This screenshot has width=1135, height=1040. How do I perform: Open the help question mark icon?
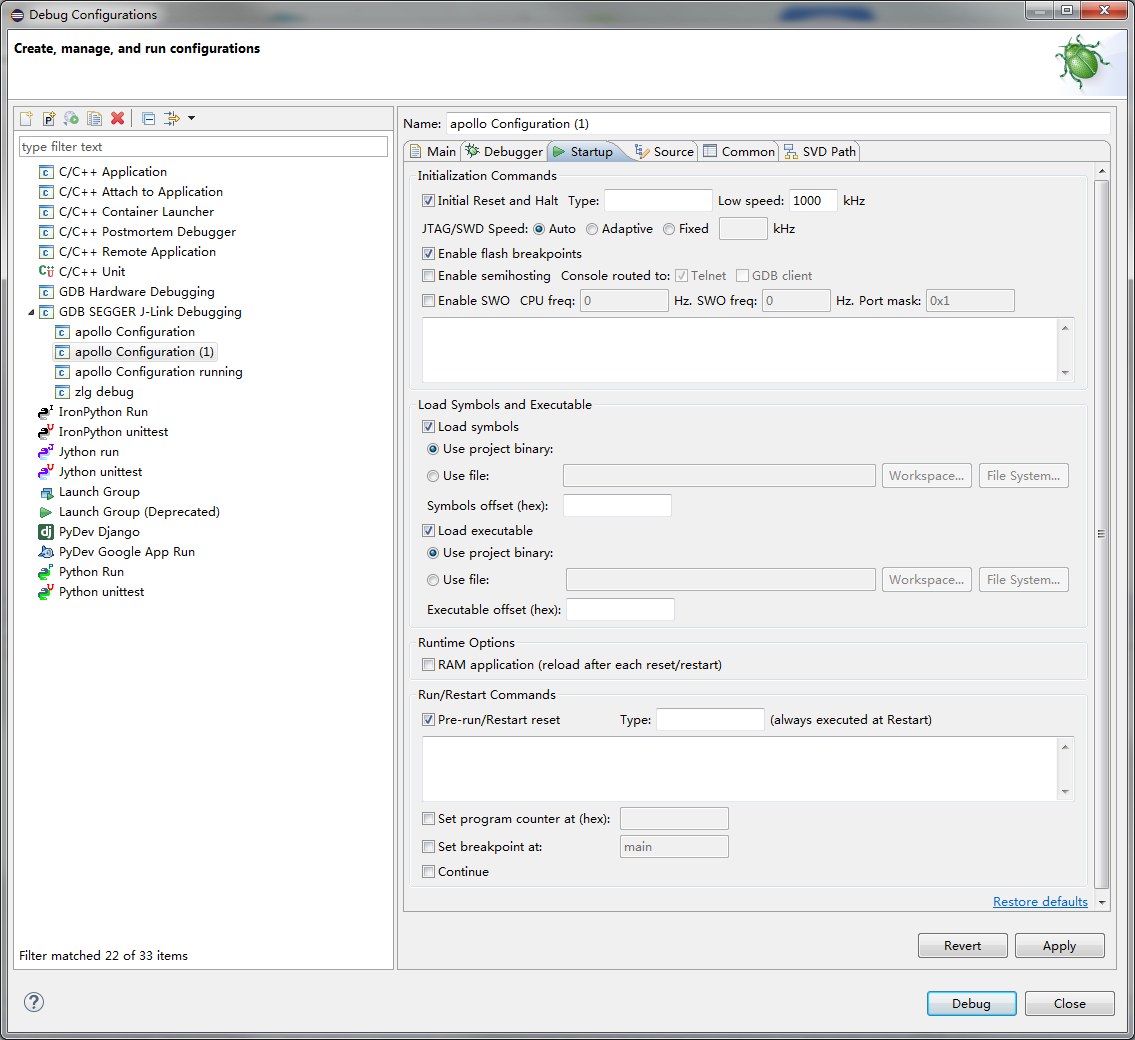pyautogui.click(x=34, y=1002)
